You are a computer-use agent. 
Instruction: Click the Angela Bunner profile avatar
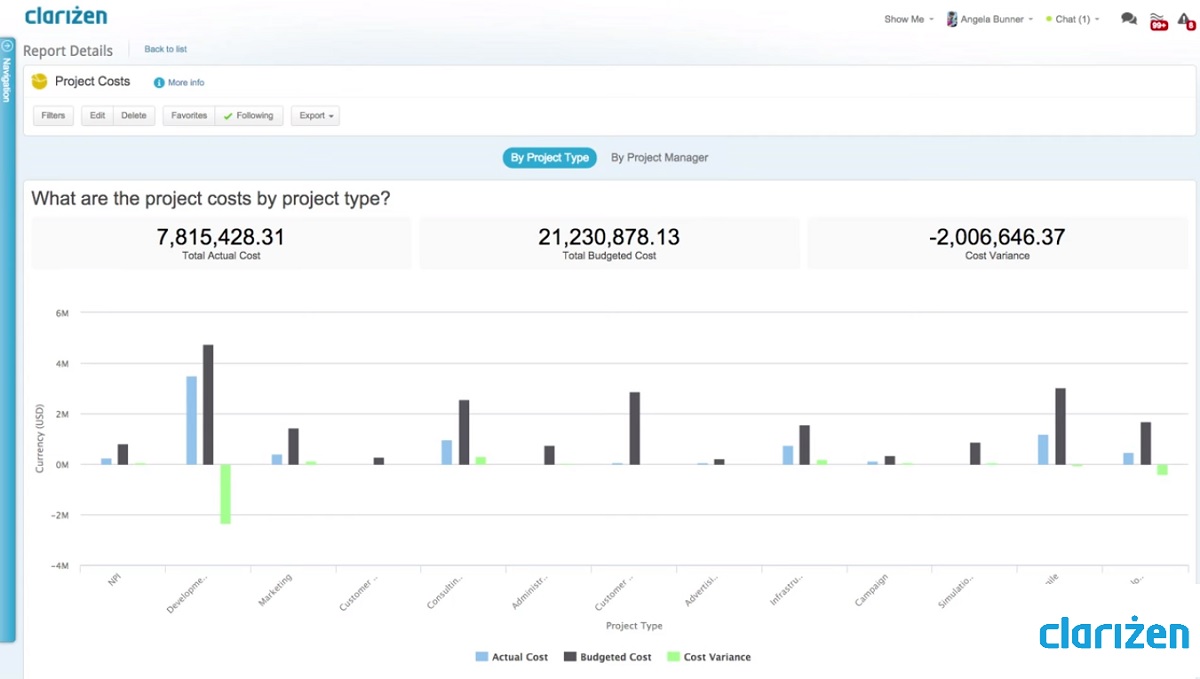point(952,19)
